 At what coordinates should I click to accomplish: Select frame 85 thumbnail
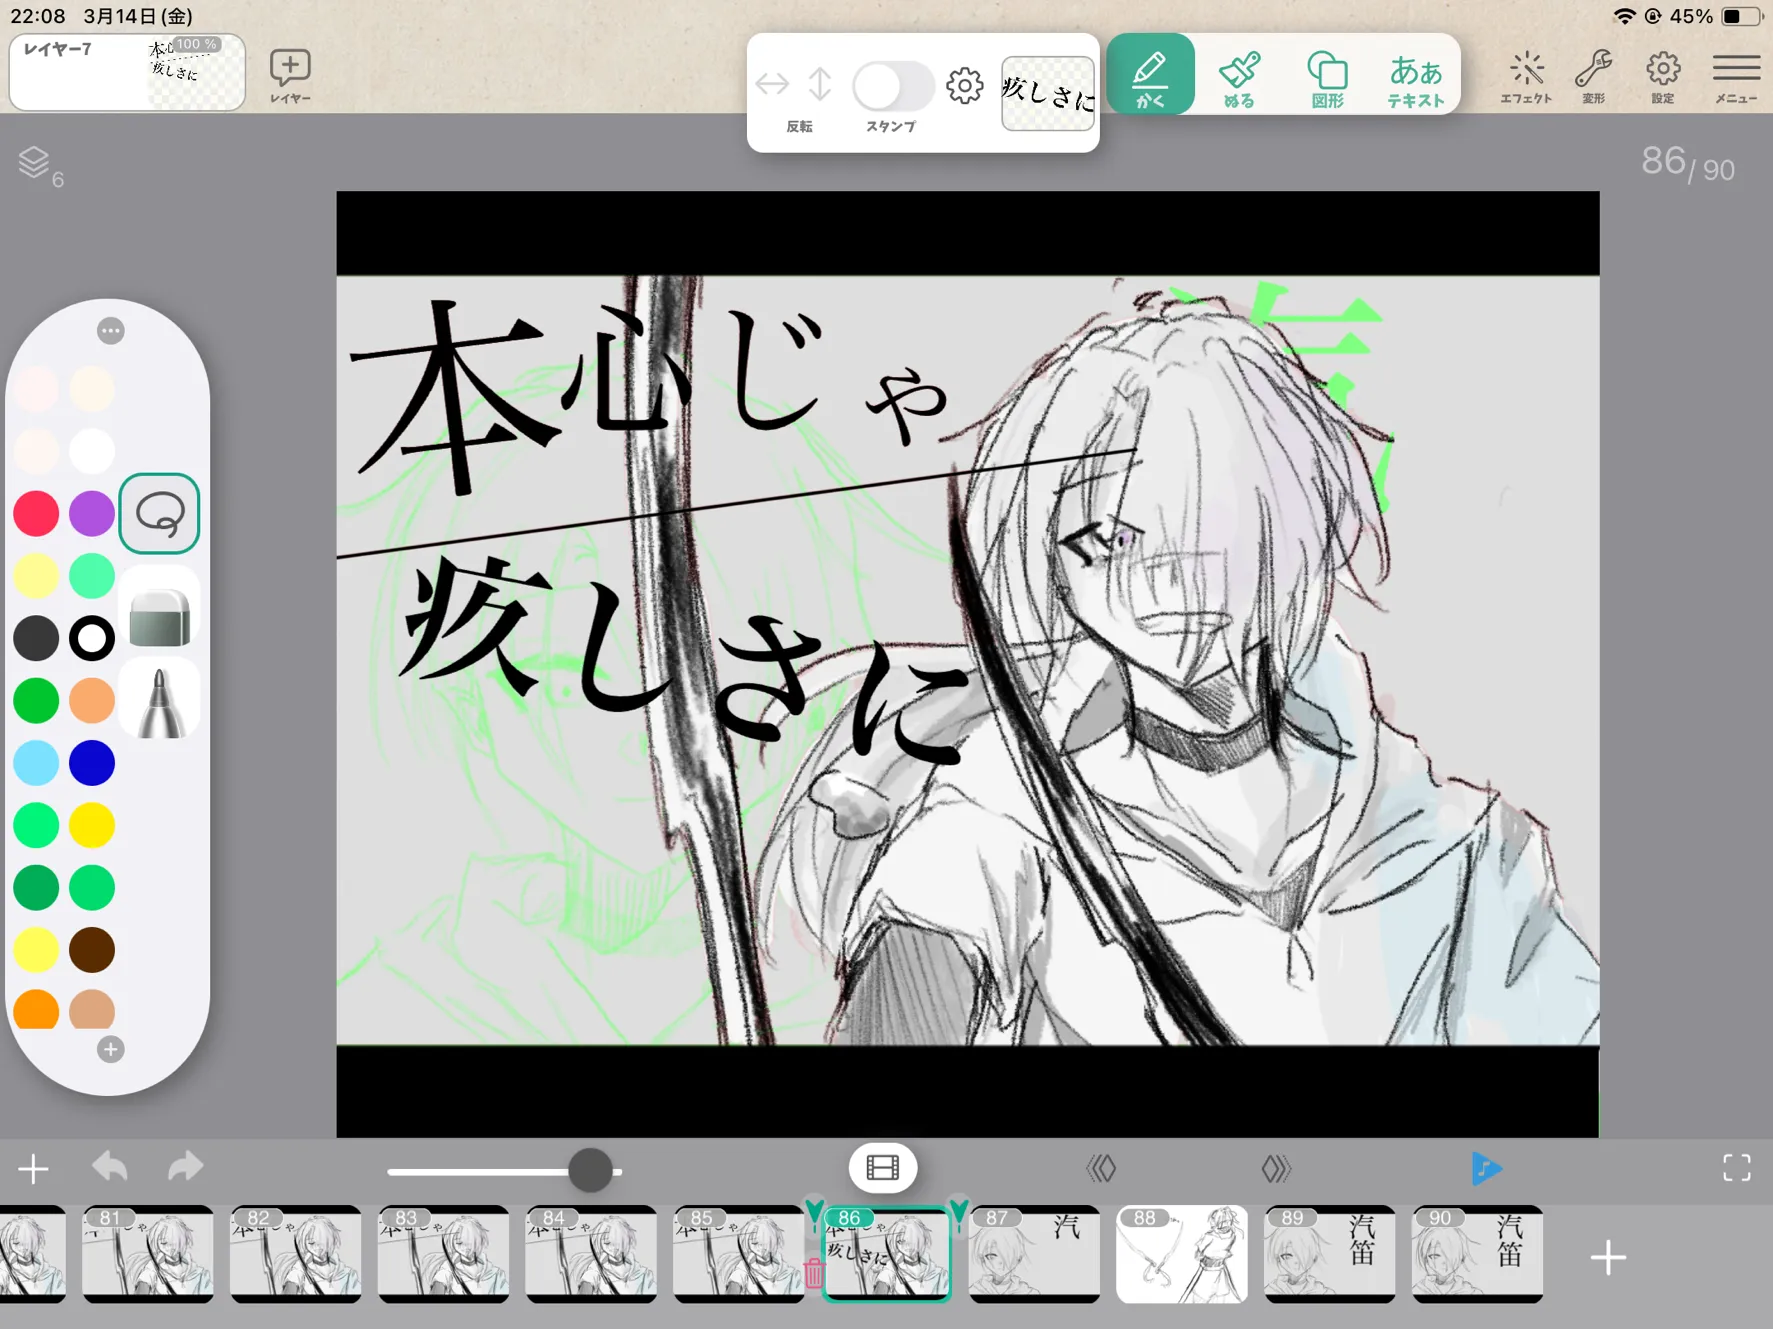click(x=739, y=1254)
